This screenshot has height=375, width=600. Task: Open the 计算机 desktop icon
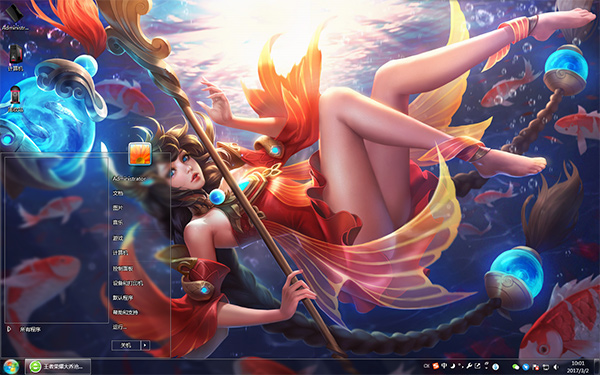pyautogui.click(x=15, y=57)
